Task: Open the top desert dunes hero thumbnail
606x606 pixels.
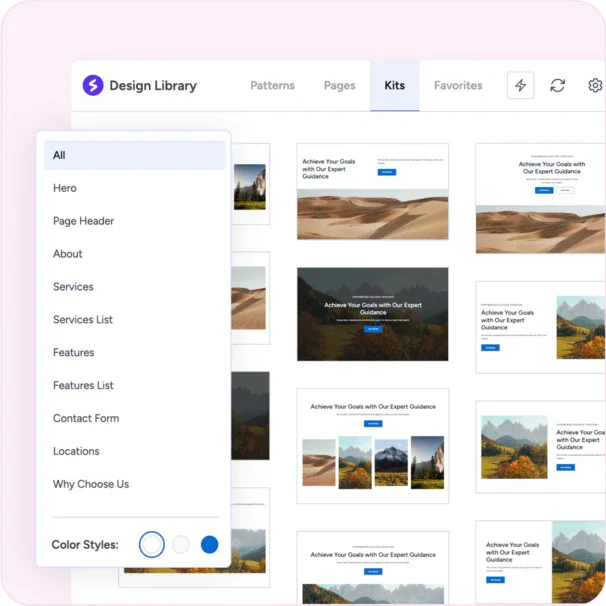Action: pos(372,191)
